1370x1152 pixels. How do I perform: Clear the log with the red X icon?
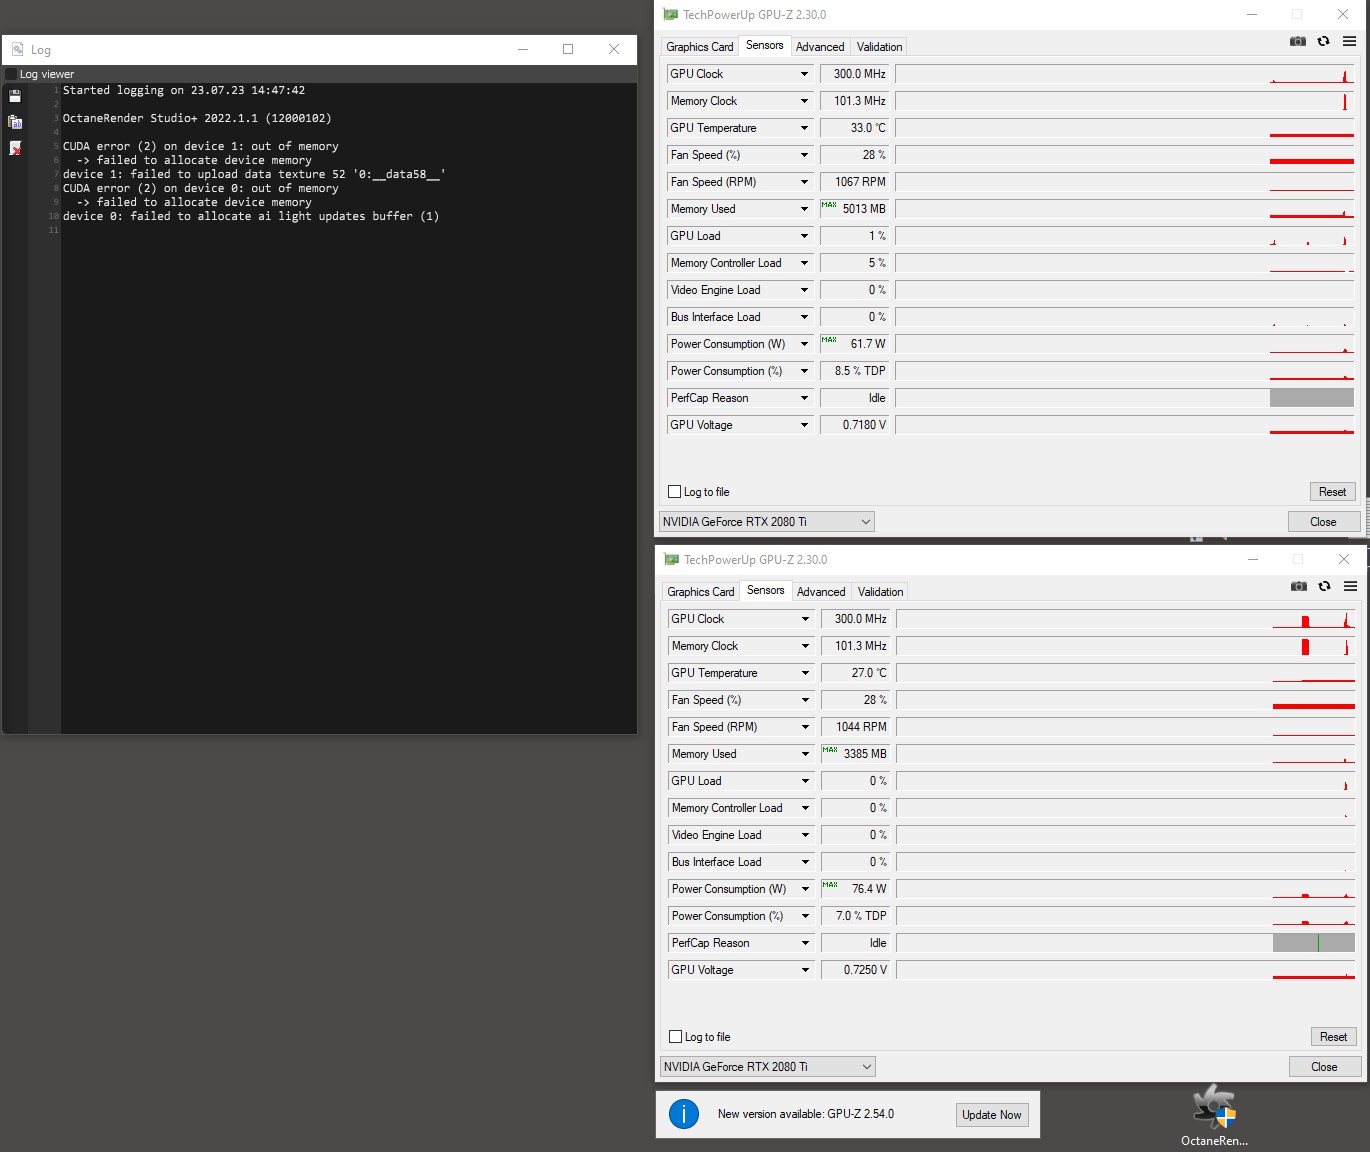coord(15,148)
